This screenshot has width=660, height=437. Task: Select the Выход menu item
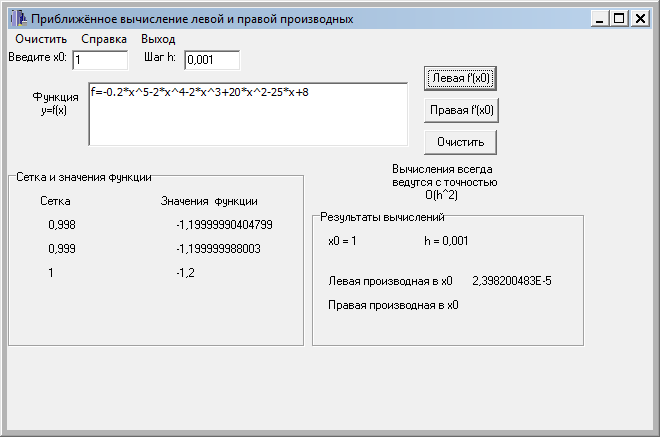point(158,39)
